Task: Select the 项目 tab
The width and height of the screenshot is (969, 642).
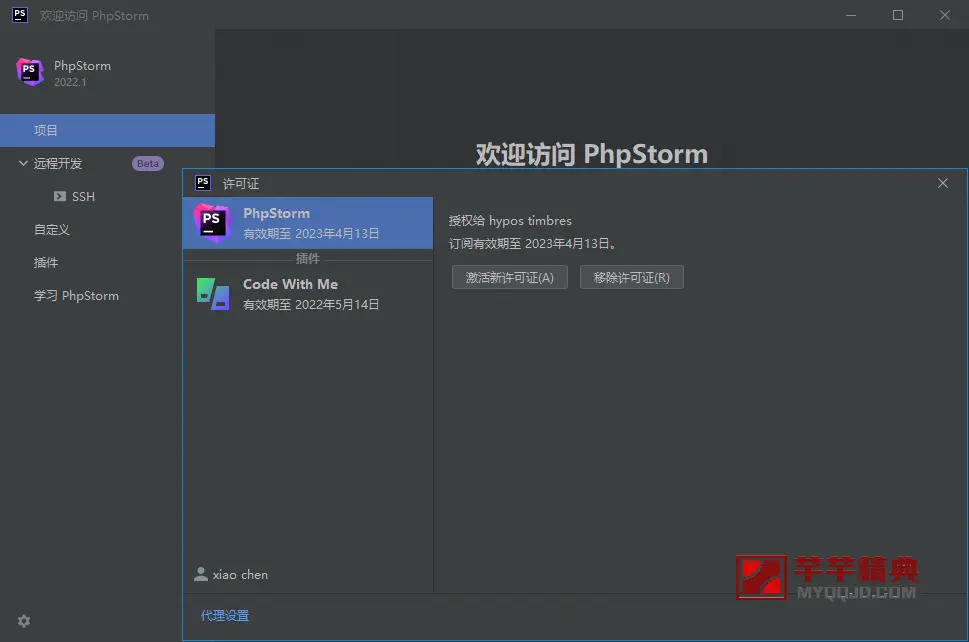Action: pyautogui.click(x=108, y=130)
